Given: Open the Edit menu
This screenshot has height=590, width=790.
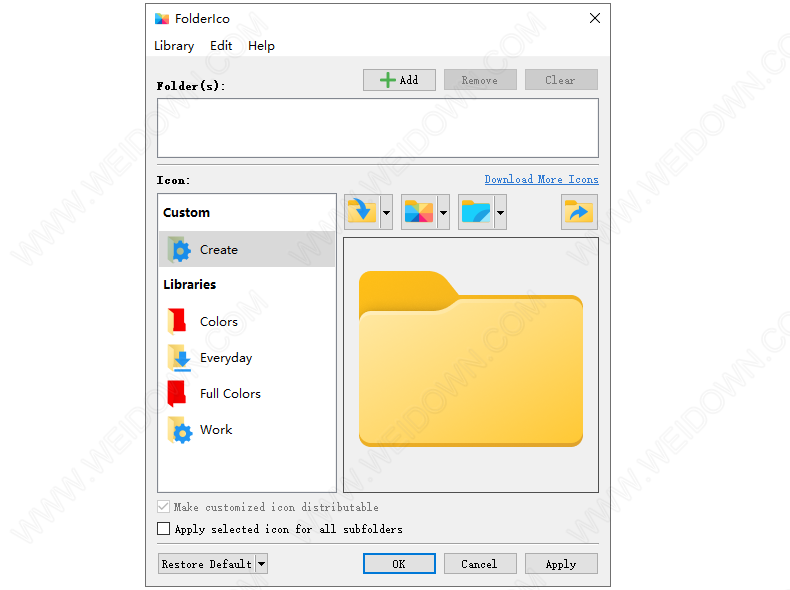Looking at the screenshot, I should [x=221, y=46].
